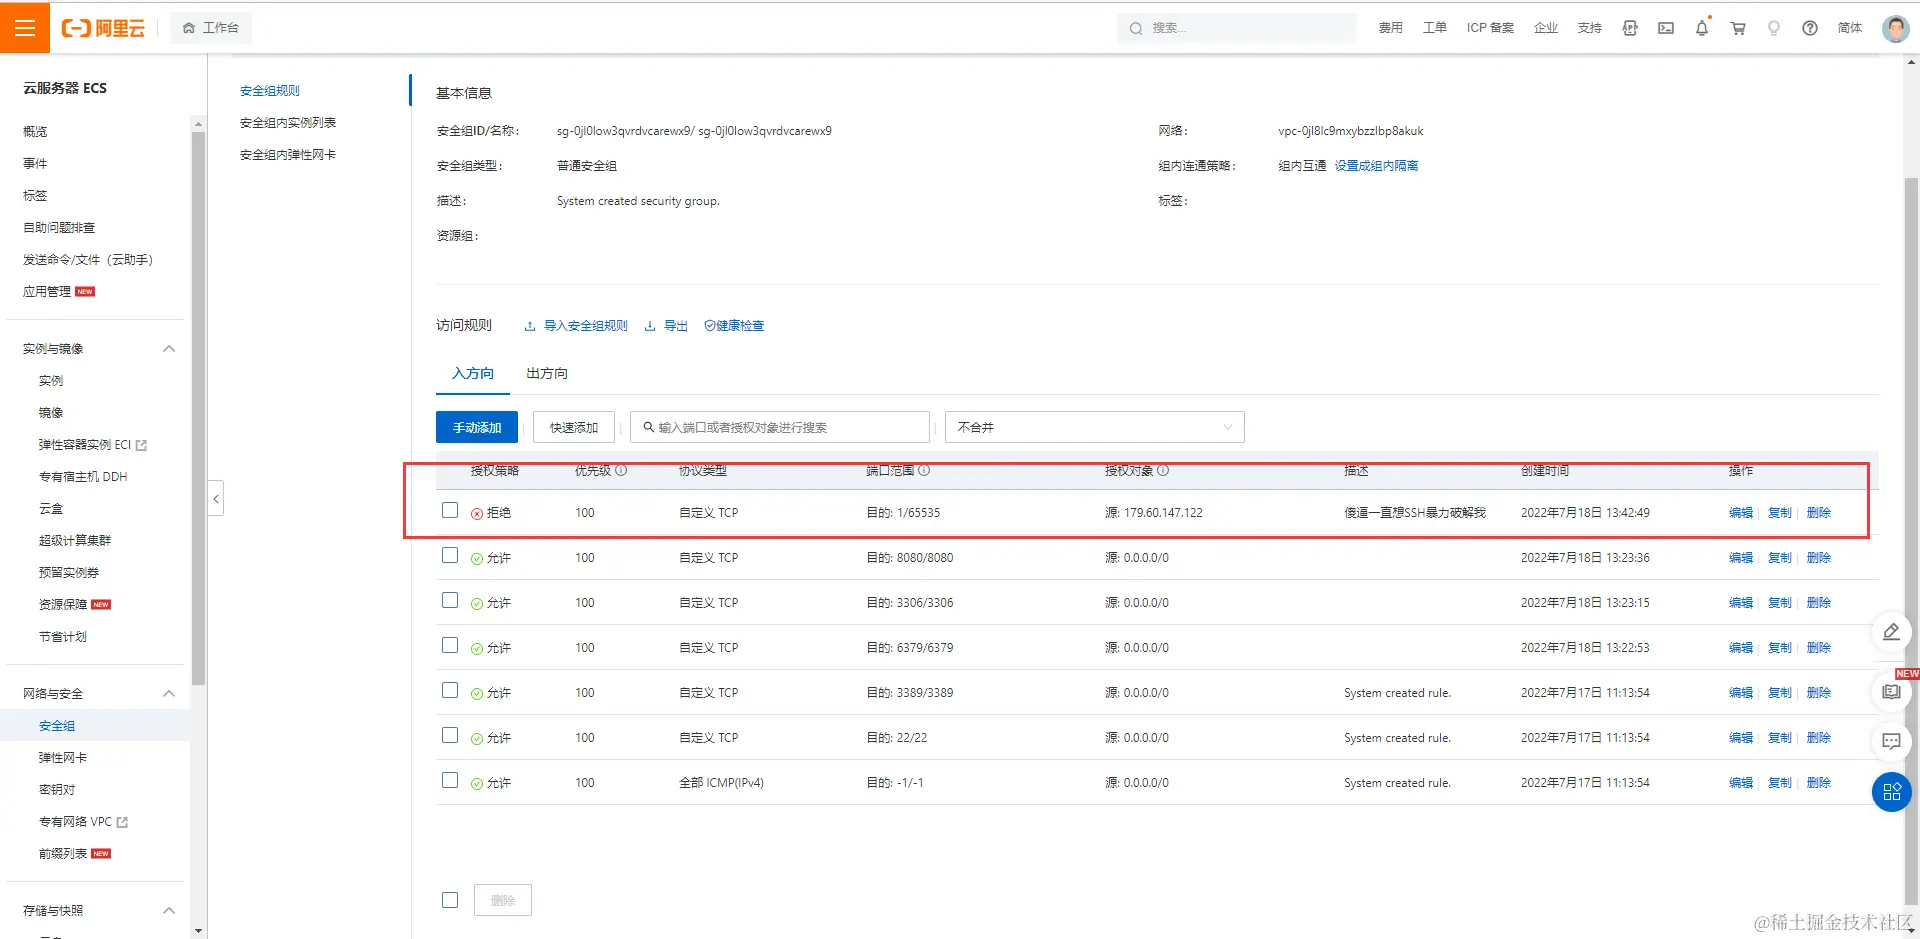Select the checkbox for the 179.60.147.122 deny rule
1920x939 pixels.
[450, 511]
